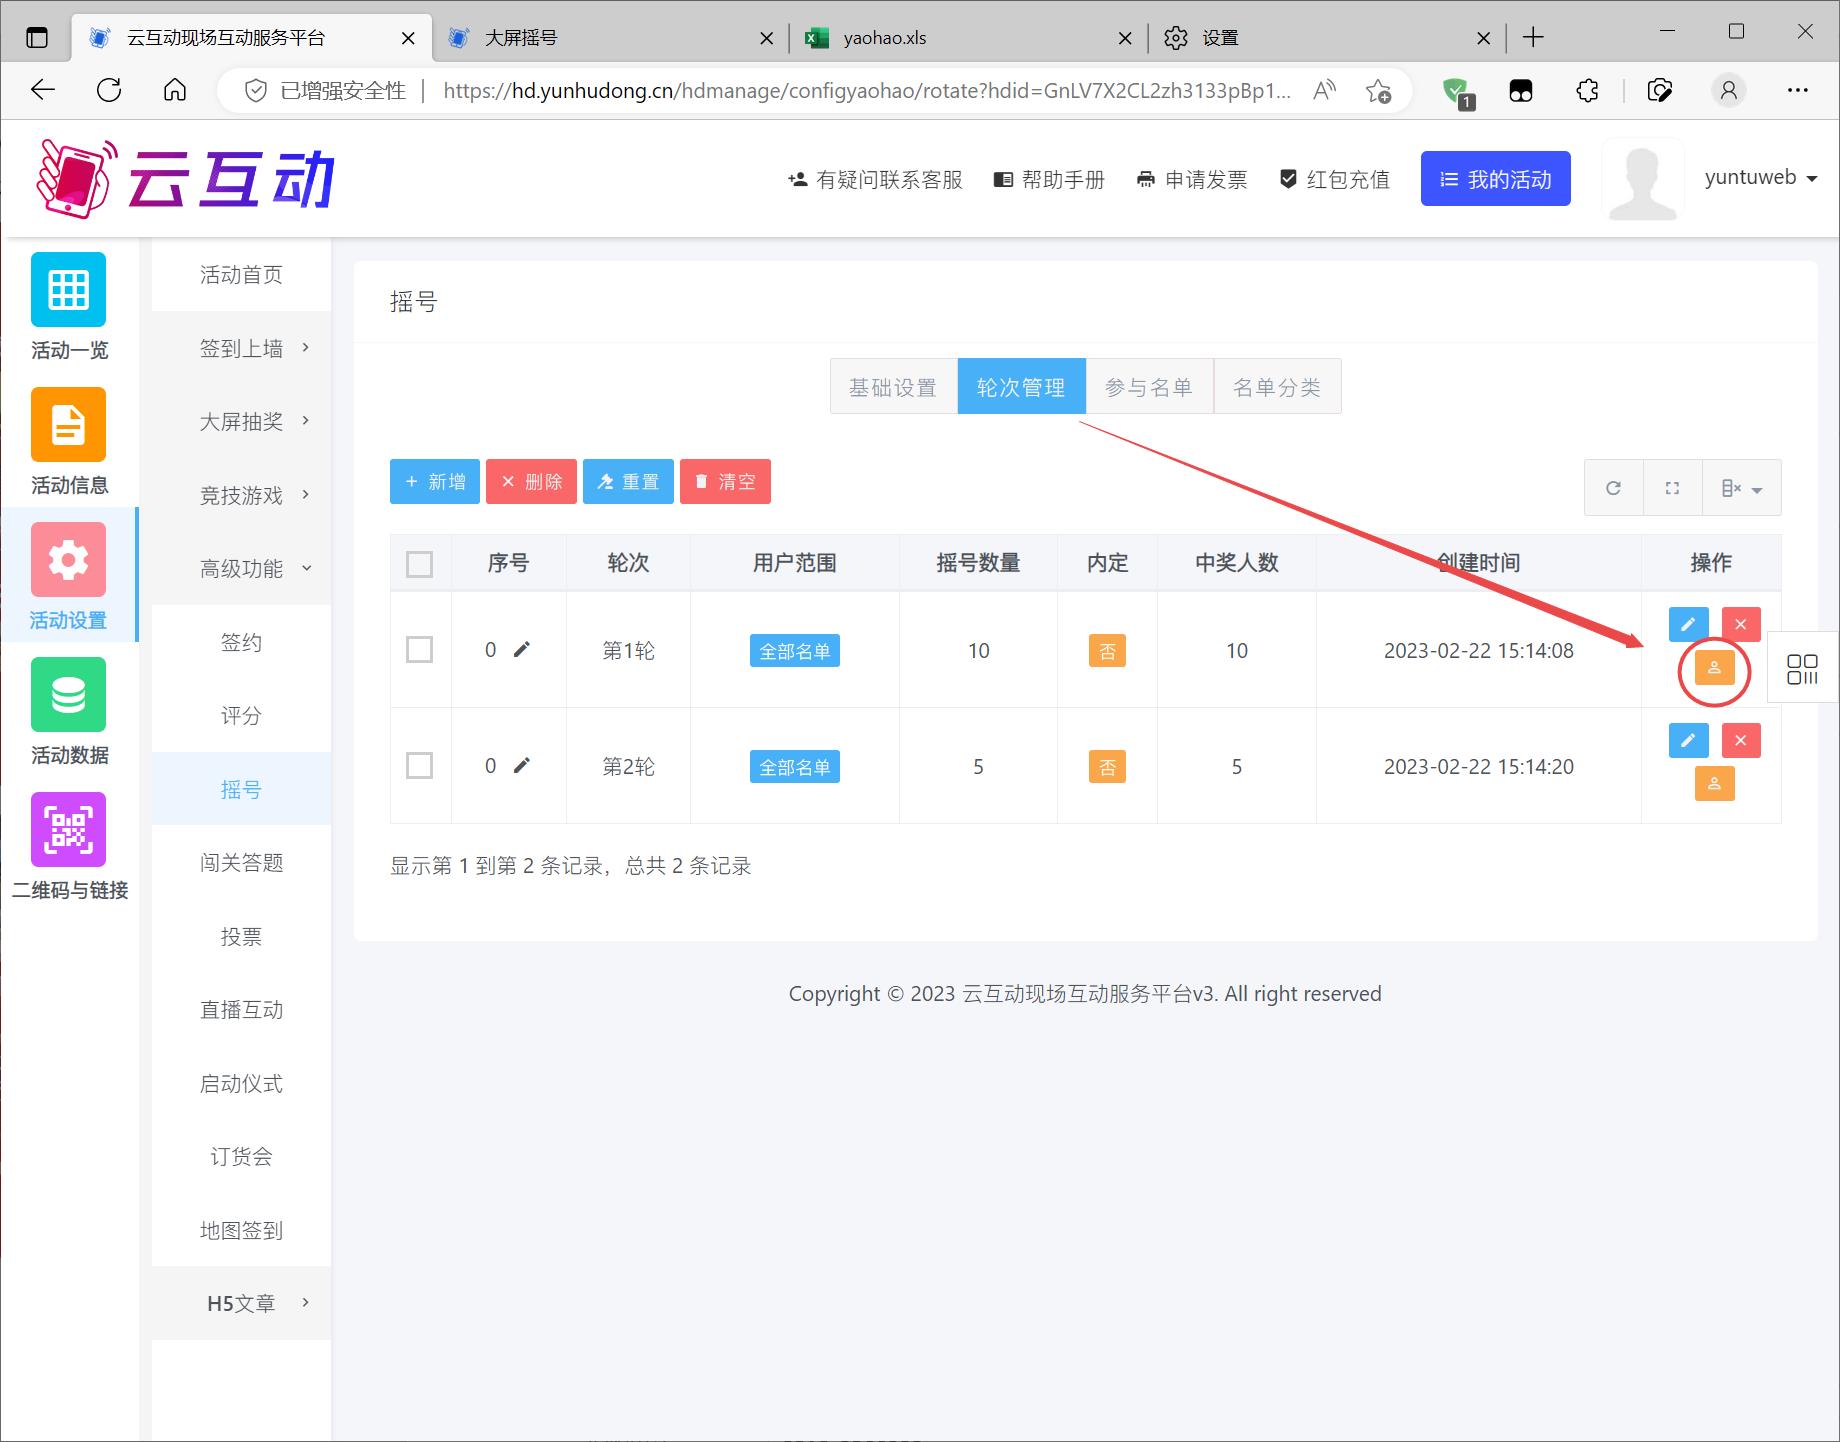The height and width of the screenshot is (1442, 1840).
Task: Open the read aloud icon in address bar
Action: pos(1324,91)
